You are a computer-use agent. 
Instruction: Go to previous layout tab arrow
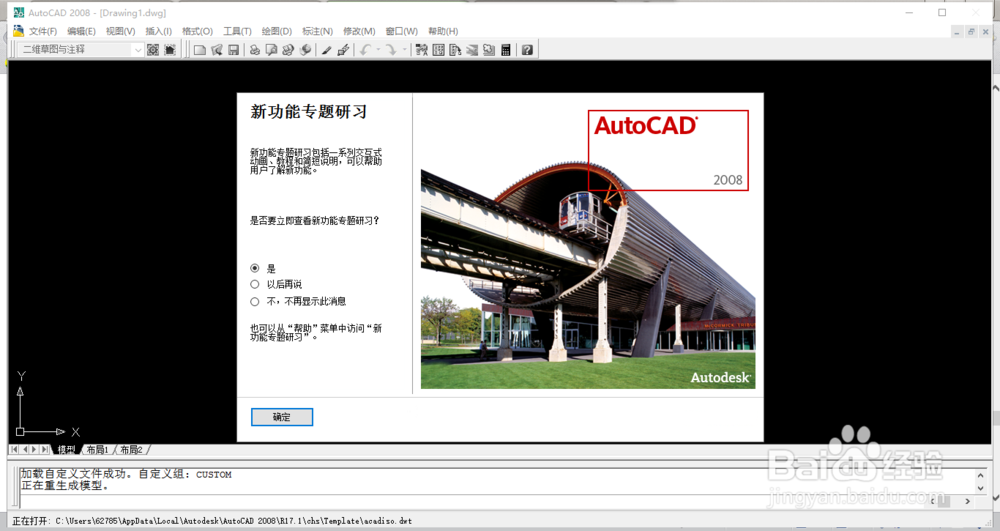(x=24, y=449)
